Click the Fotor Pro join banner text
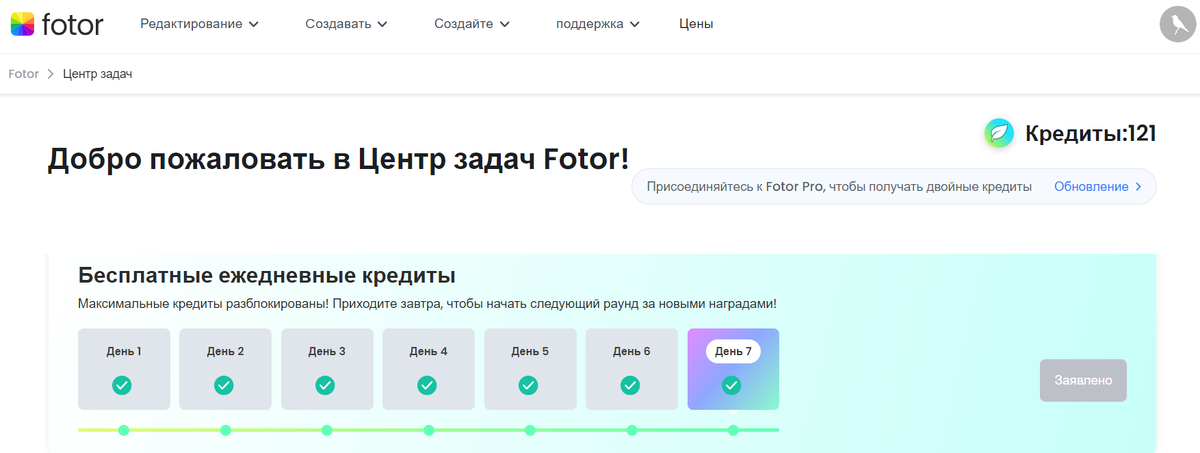1200x453 pixels. pos(839,187)
